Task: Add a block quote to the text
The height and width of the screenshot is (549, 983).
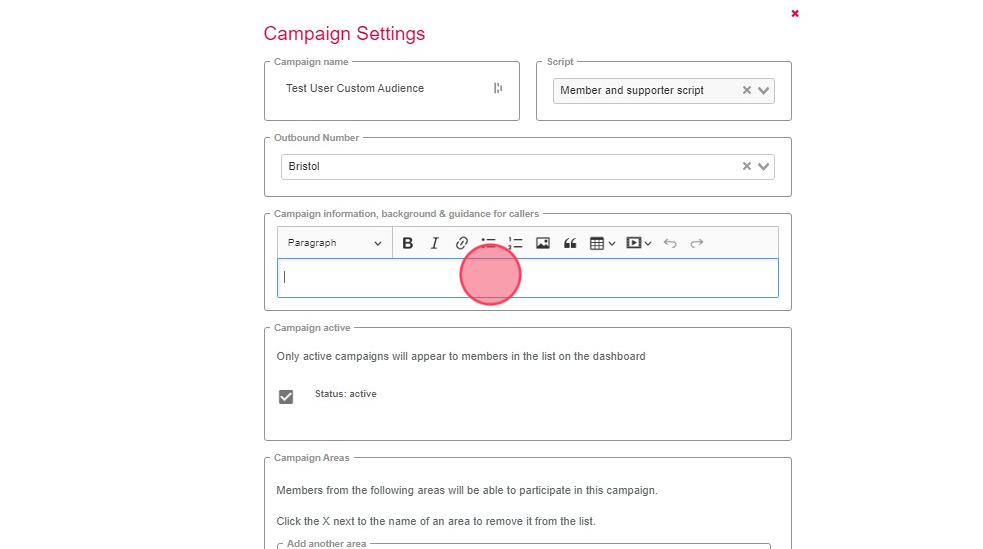Action: point(570,243)
